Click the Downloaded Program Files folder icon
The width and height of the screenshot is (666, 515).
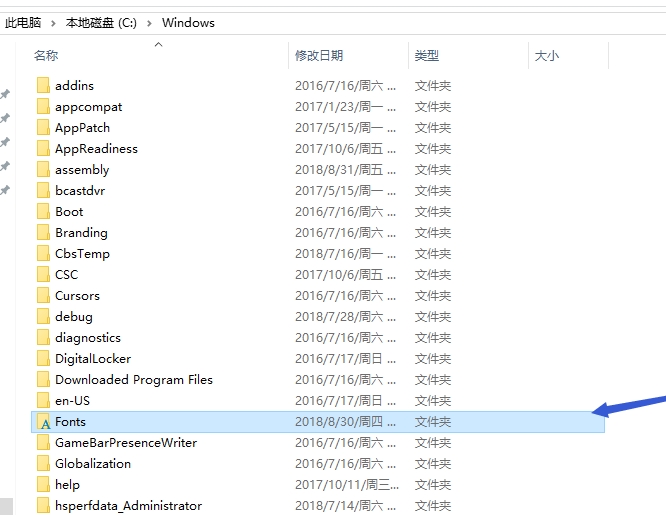click(43, 379)
